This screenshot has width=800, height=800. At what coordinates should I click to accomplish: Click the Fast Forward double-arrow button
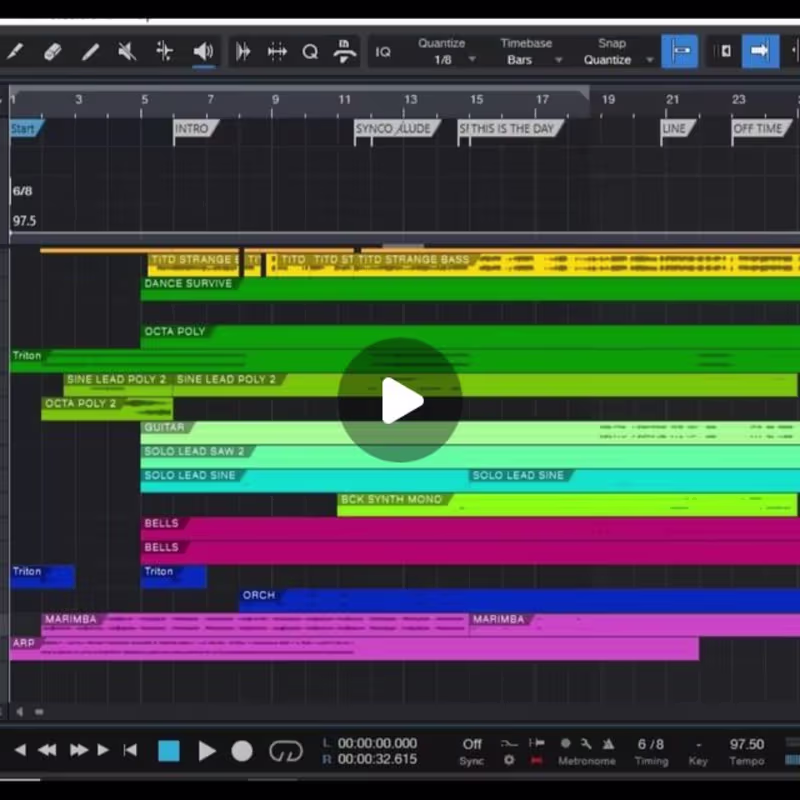(79, 750)
